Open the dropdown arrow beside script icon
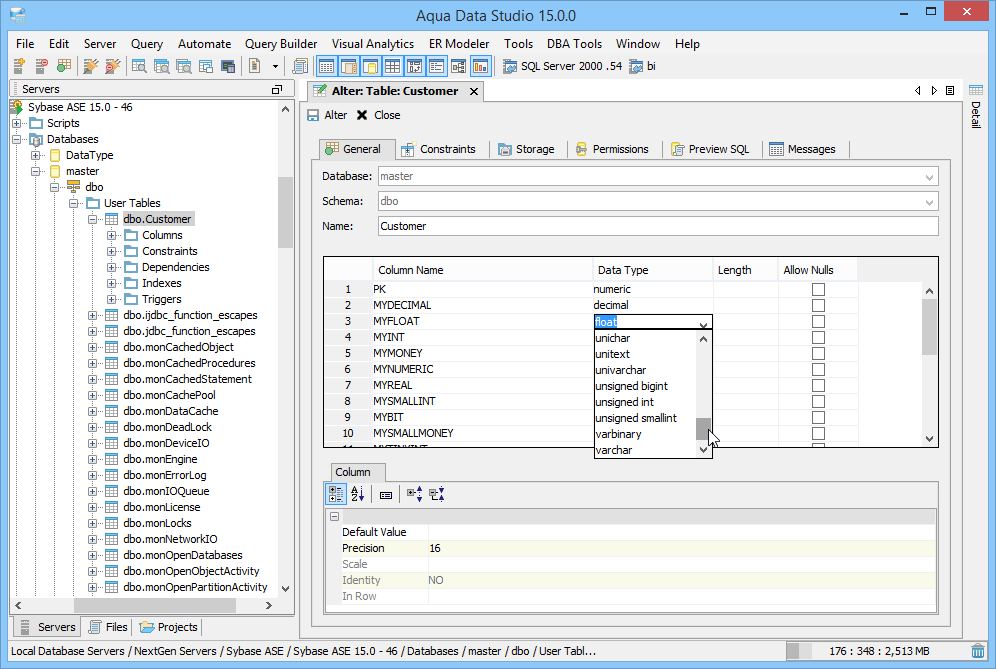 pyautogui.click(x=275, y=66)
